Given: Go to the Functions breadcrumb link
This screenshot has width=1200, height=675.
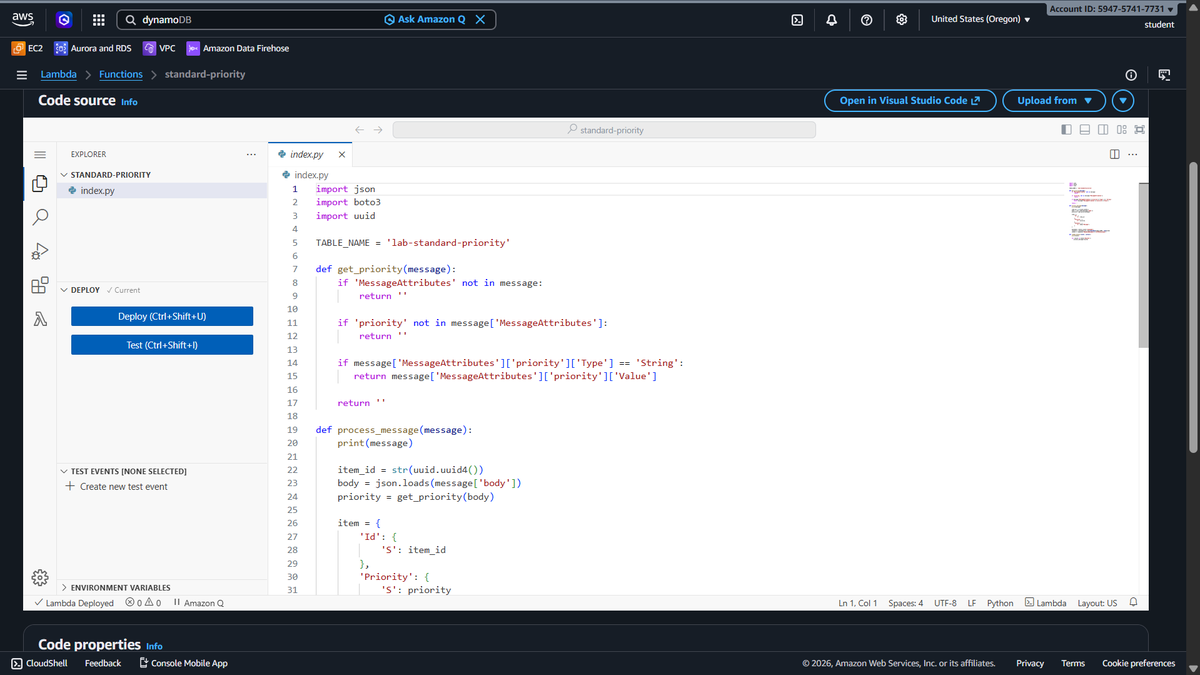Looking at the screenshot, I should click(x=121, y=75).
